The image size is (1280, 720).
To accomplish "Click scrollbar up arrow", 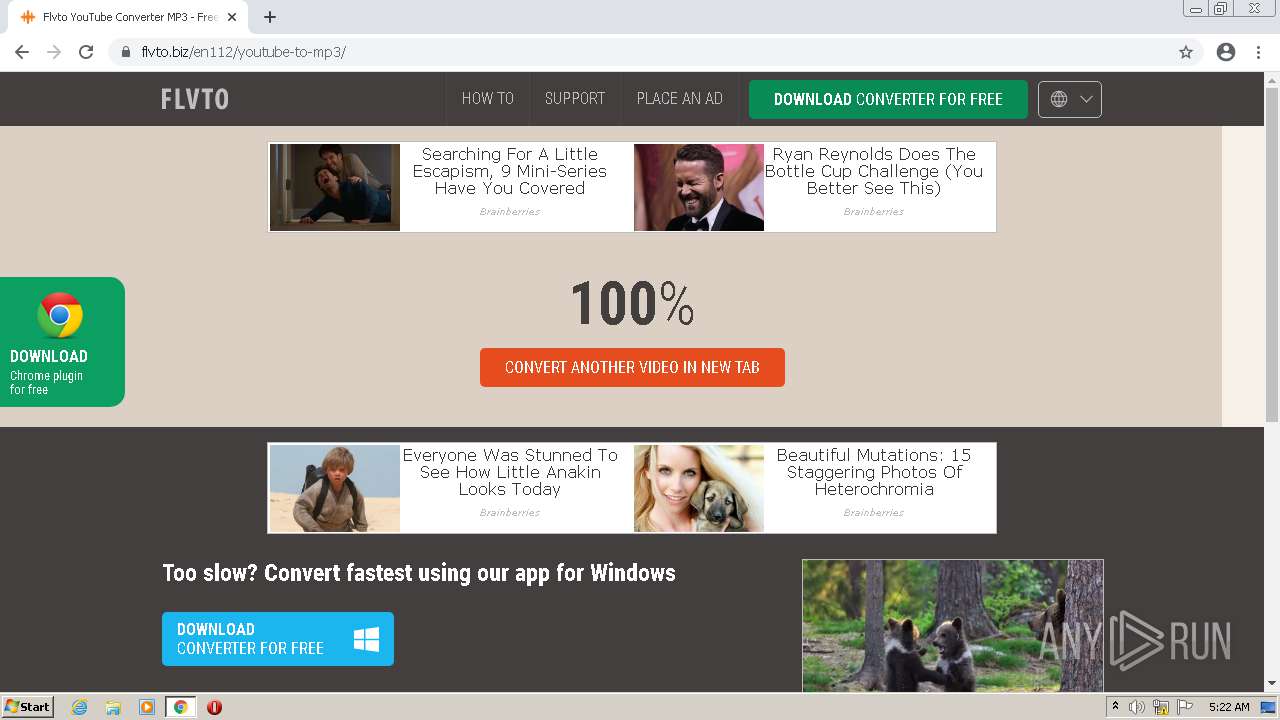I will pos(1272,79).
